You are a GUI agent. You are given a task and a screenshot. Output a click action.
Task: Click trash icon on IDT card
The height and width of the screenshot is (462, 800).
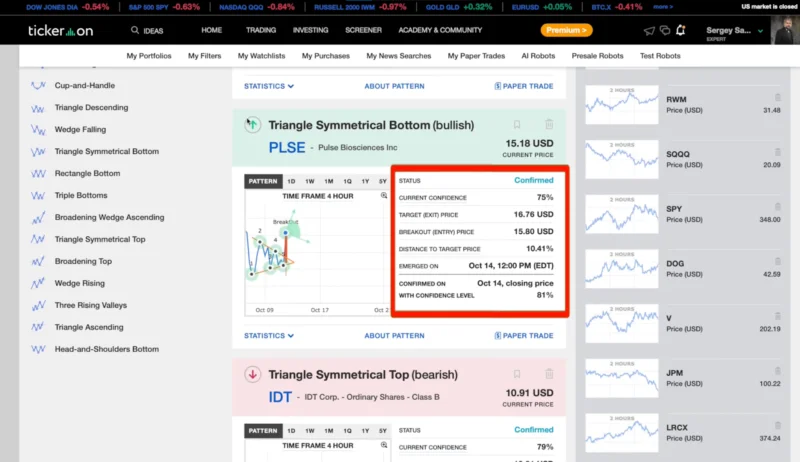(x=549, y=374)
